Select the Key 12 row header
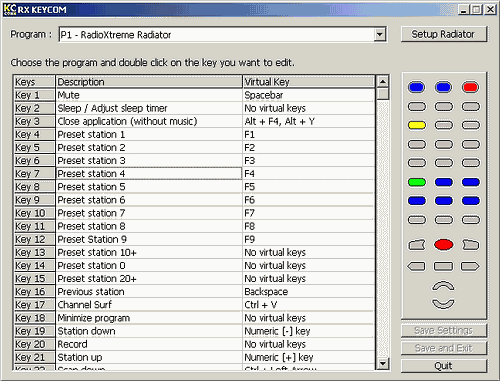 click(x=34, y=239)
